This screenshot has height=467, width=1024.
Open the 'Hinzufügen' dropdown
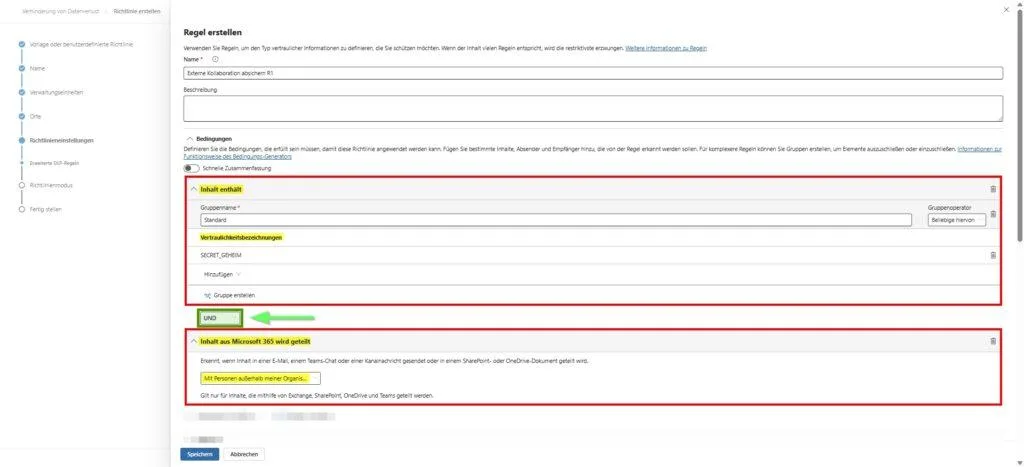pyautogui.click(x=222, y=273)
